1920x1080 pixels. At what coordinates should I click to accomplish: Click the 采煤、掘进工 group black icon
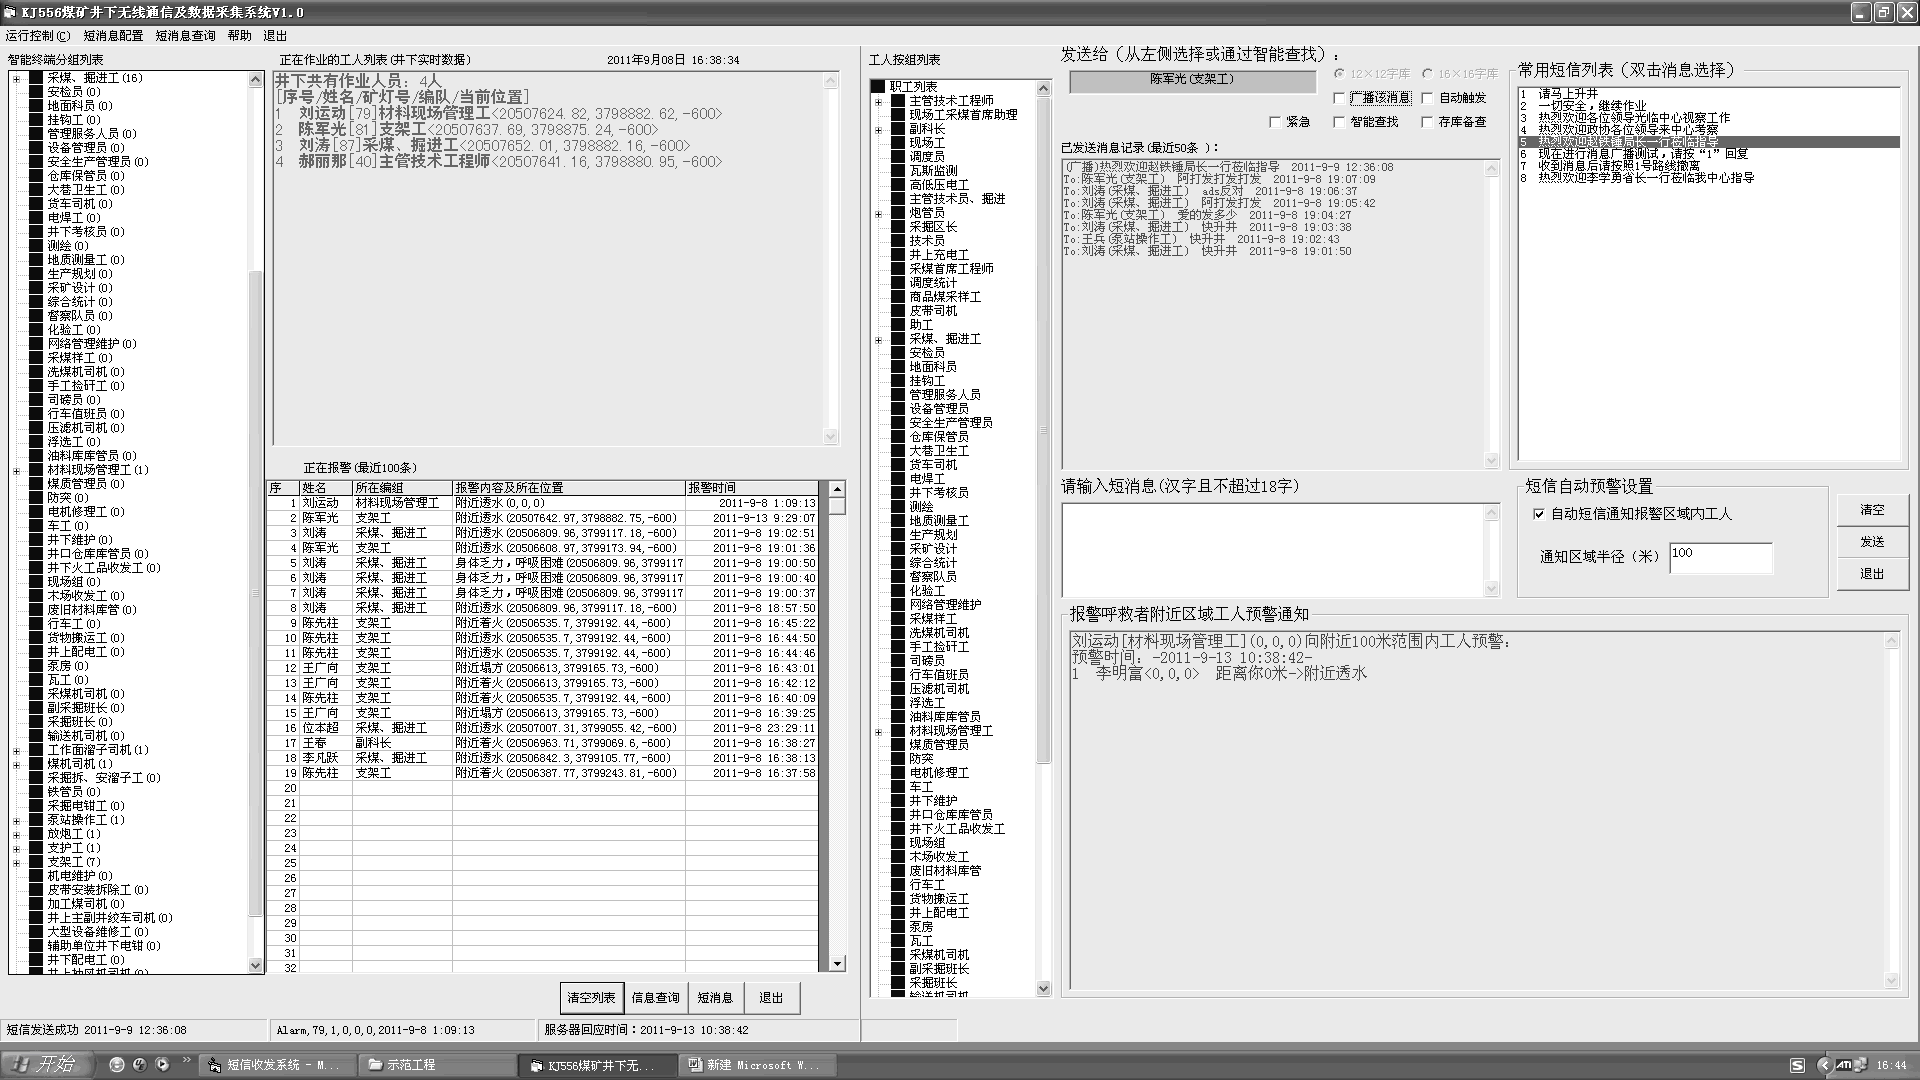[x=36, y=78]
